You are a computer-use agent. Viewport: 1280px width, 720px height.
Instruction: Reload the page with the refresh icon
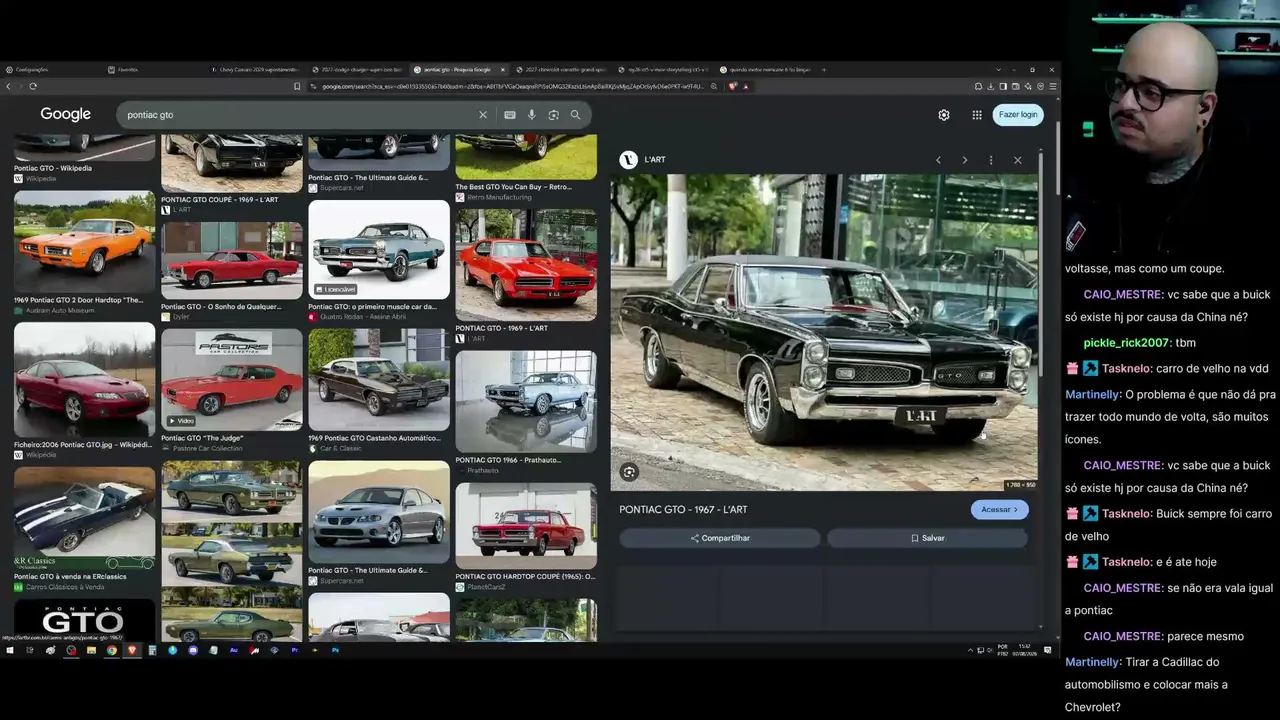tap(33, 86)
